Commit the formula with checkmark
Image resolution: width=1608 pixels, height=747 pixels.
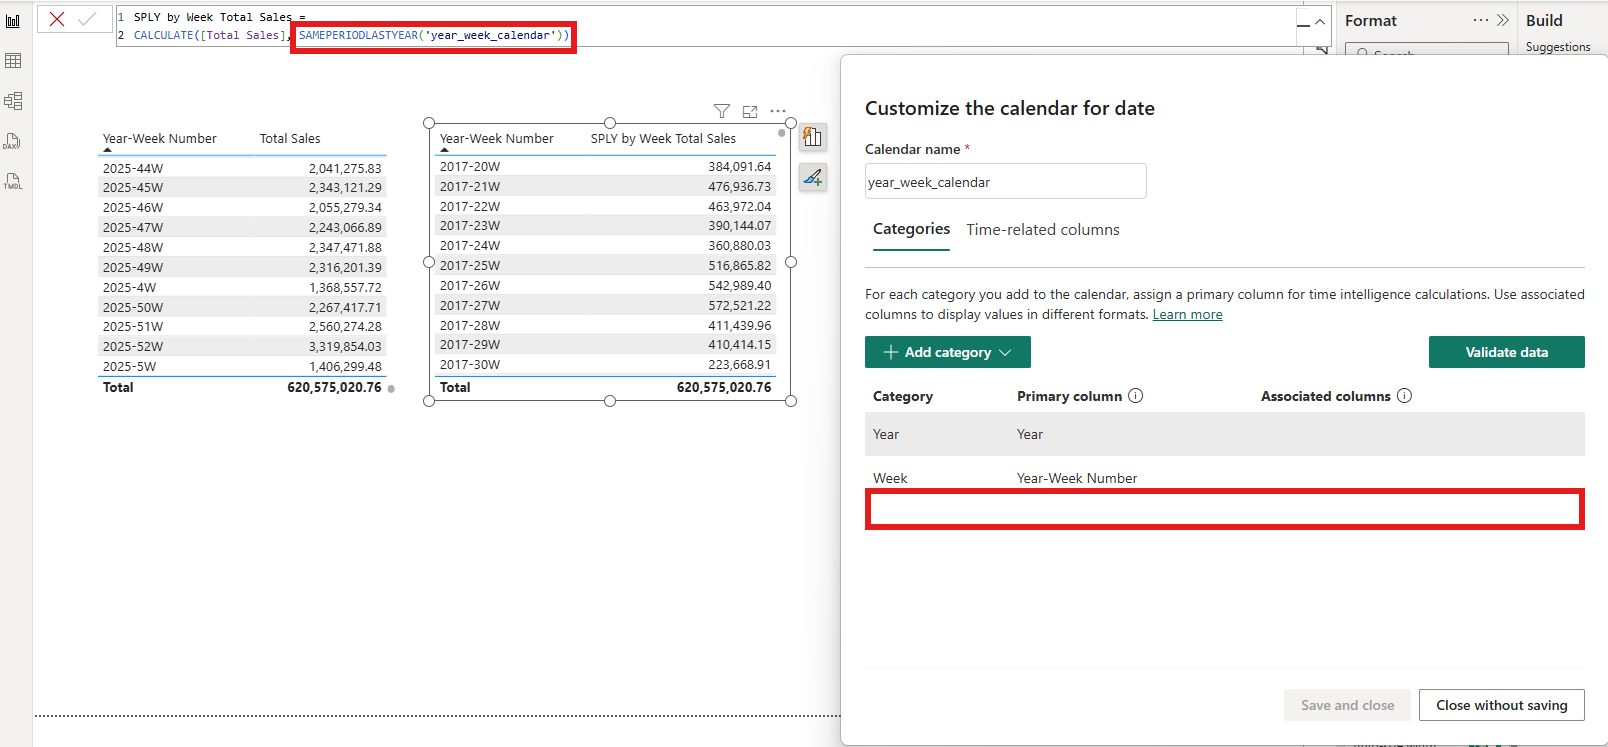pos(87,19)
